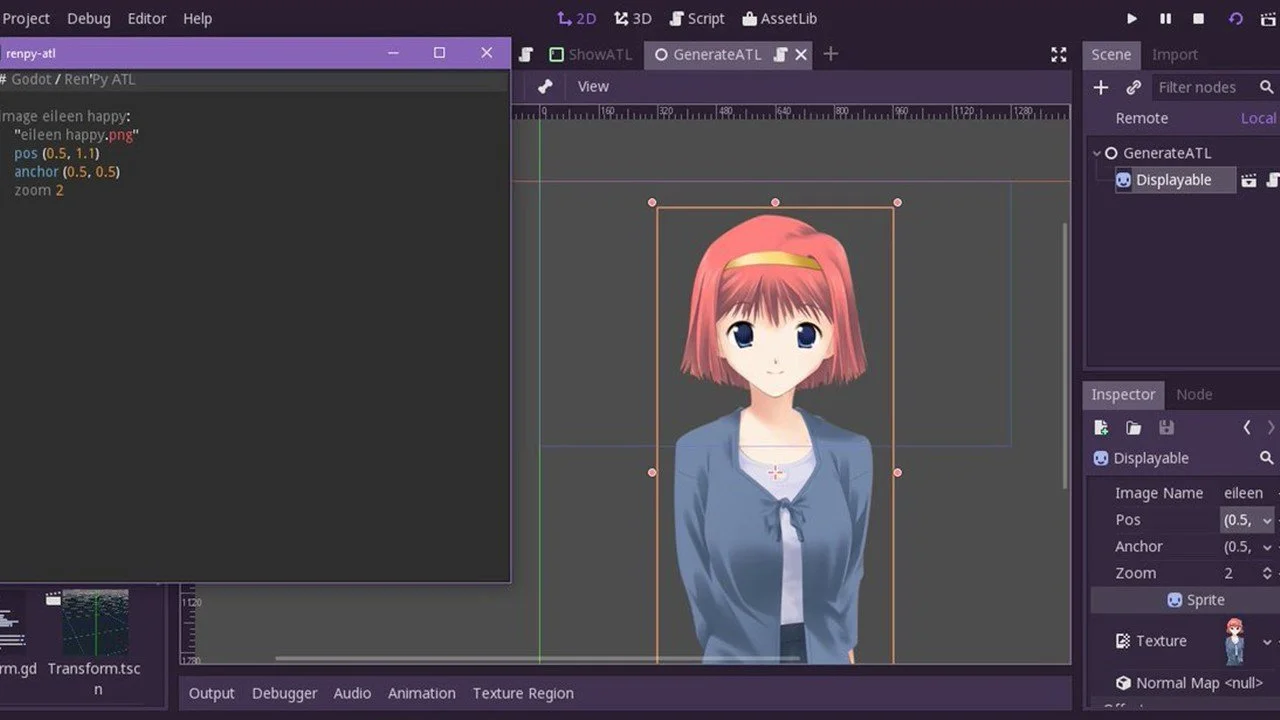This screenshot has height=720, width=1280.
Task: Go to previous object in Inspector history
Action: coord(1247,428)
